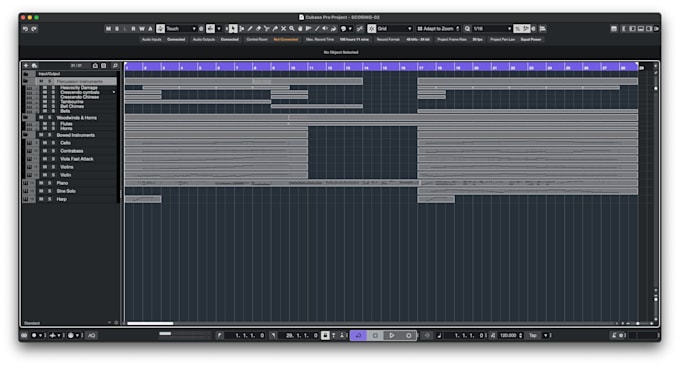Toggle global Write automation button W
The width and height of the screenshot is (680, 367).
click(142, 29)
